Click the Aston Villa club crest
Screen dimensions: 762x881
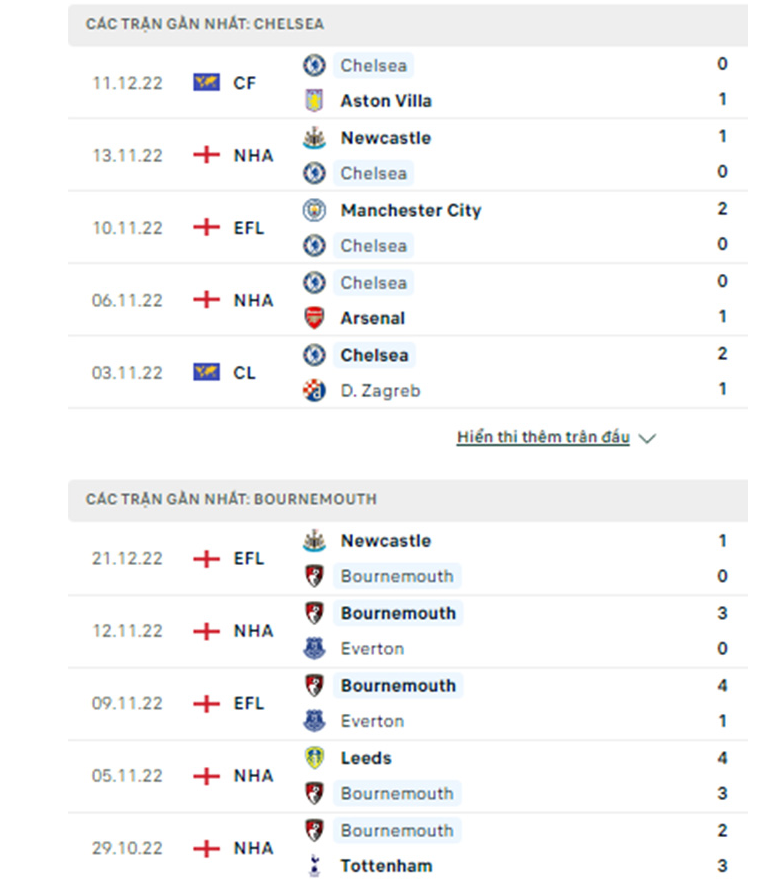tap(314, 101)
